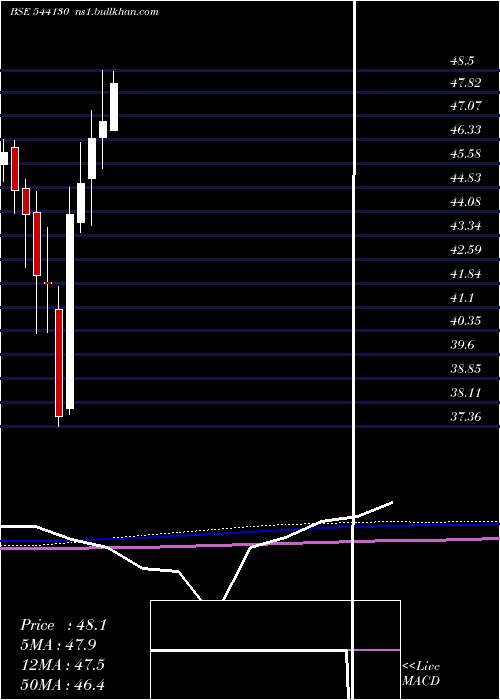Select the 42.59 price axis label
500x700 pixels.
click(x=466, y=250)
